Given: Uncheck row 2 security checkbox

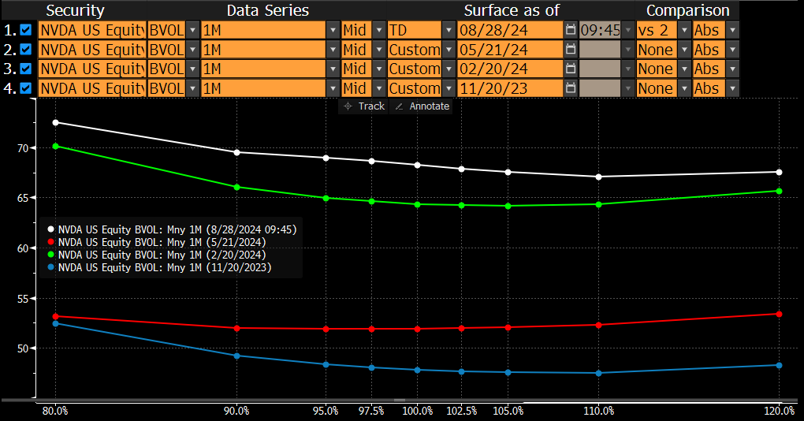Looking at the screenshot, I should pyautogui.click(x=26, y=49).
